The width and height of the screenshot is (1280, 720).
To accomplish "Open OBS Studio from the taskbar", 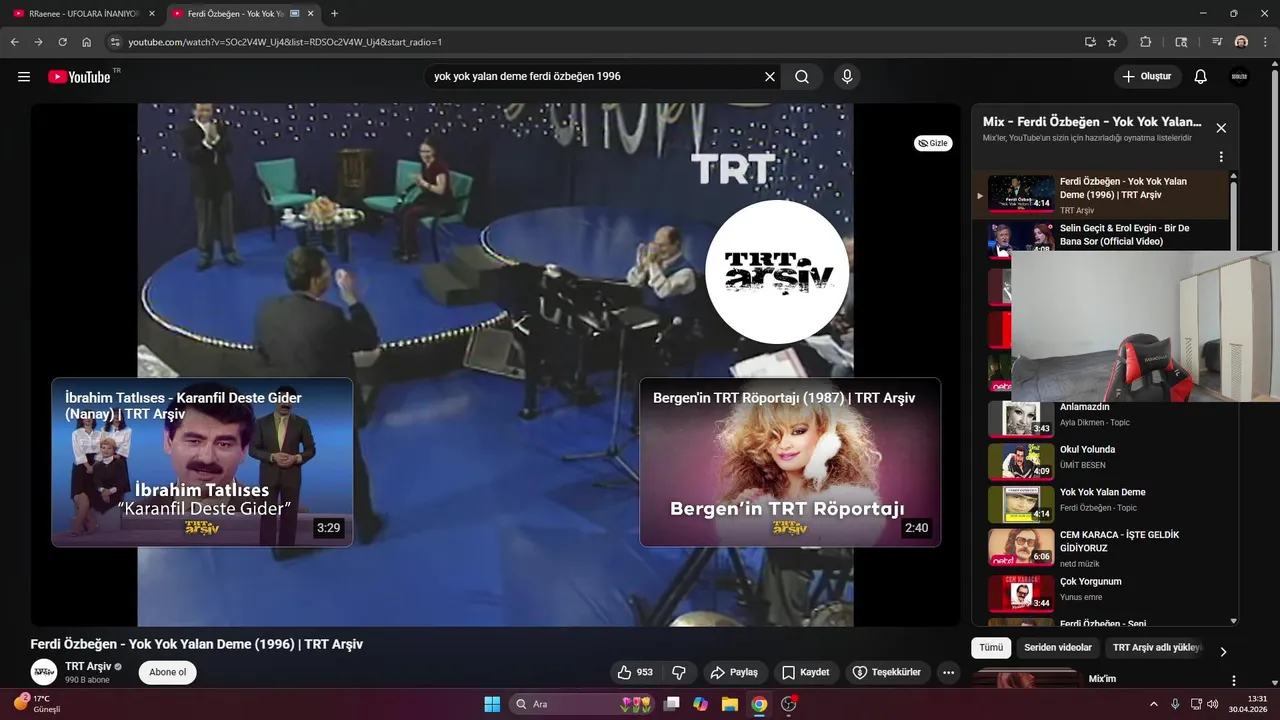I will [788, 704].
